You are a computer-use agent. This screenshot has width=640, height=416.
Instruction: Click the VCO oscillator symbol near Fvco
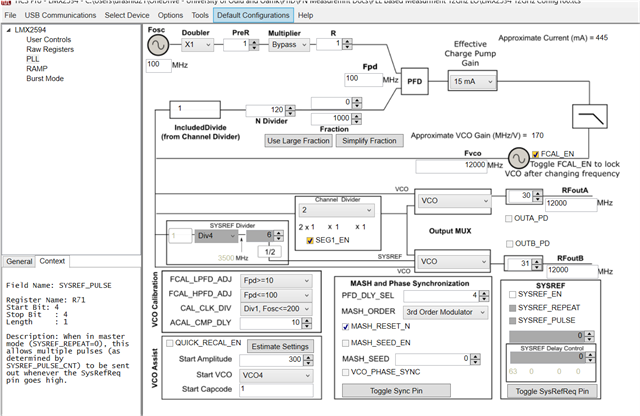(x=518, y=158)
